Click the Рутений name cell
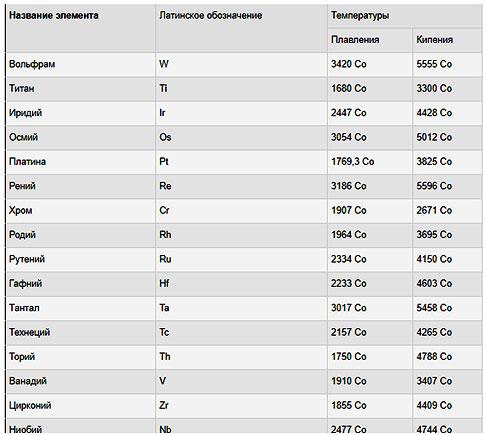 (x=81, y=259)
